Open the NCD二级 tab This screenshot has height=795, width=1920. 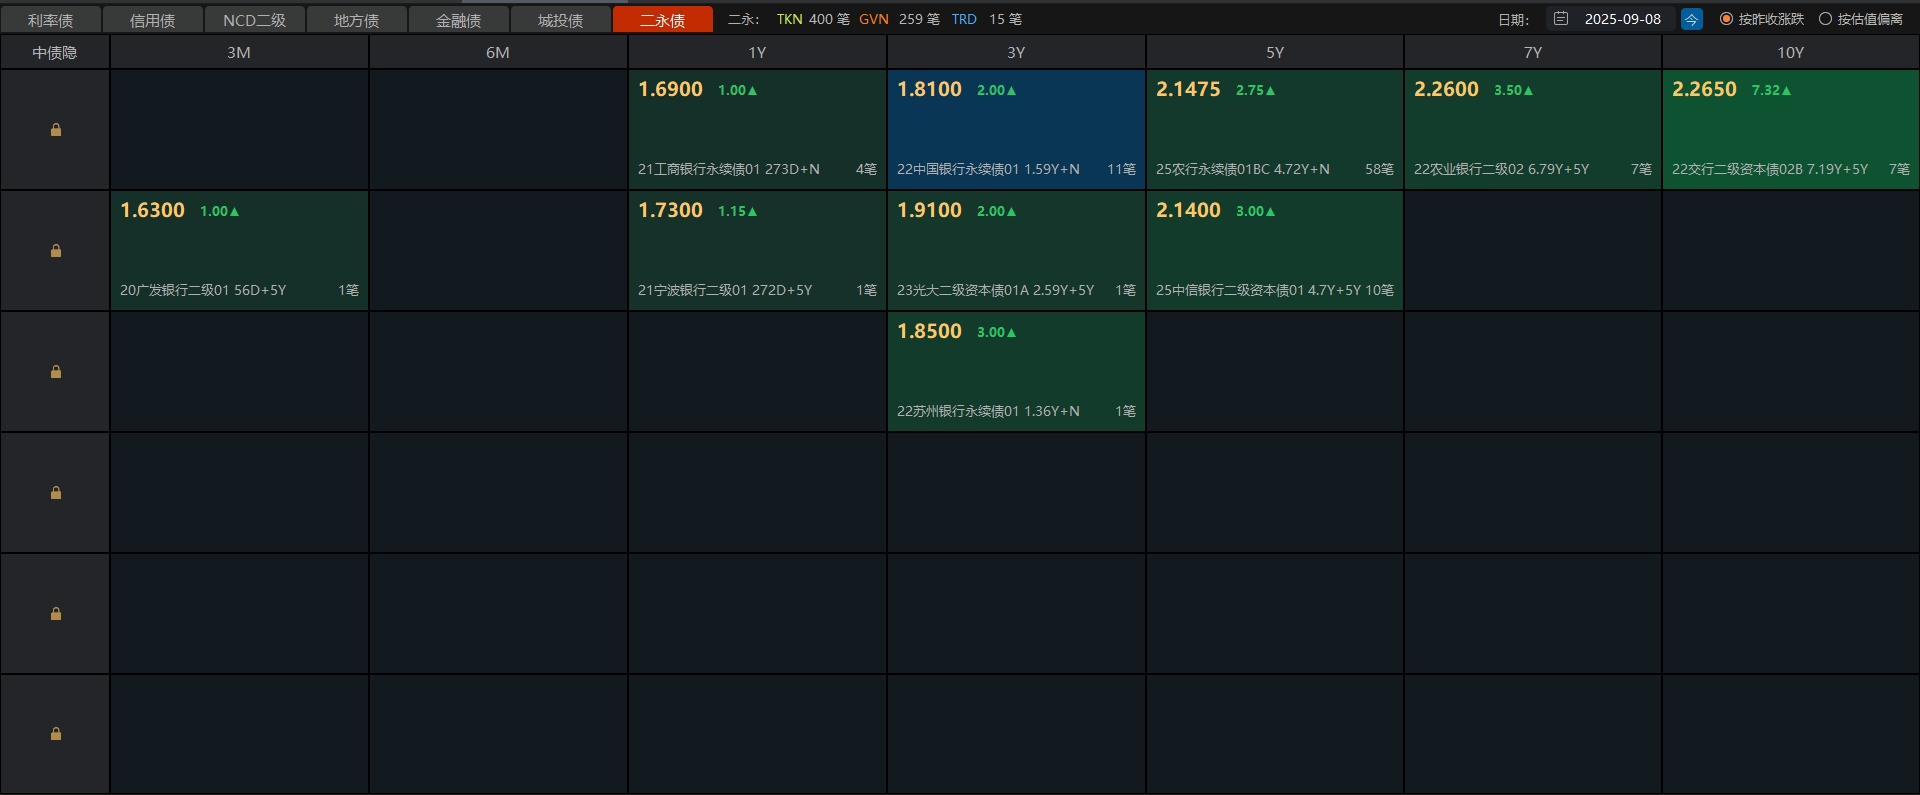255,20
